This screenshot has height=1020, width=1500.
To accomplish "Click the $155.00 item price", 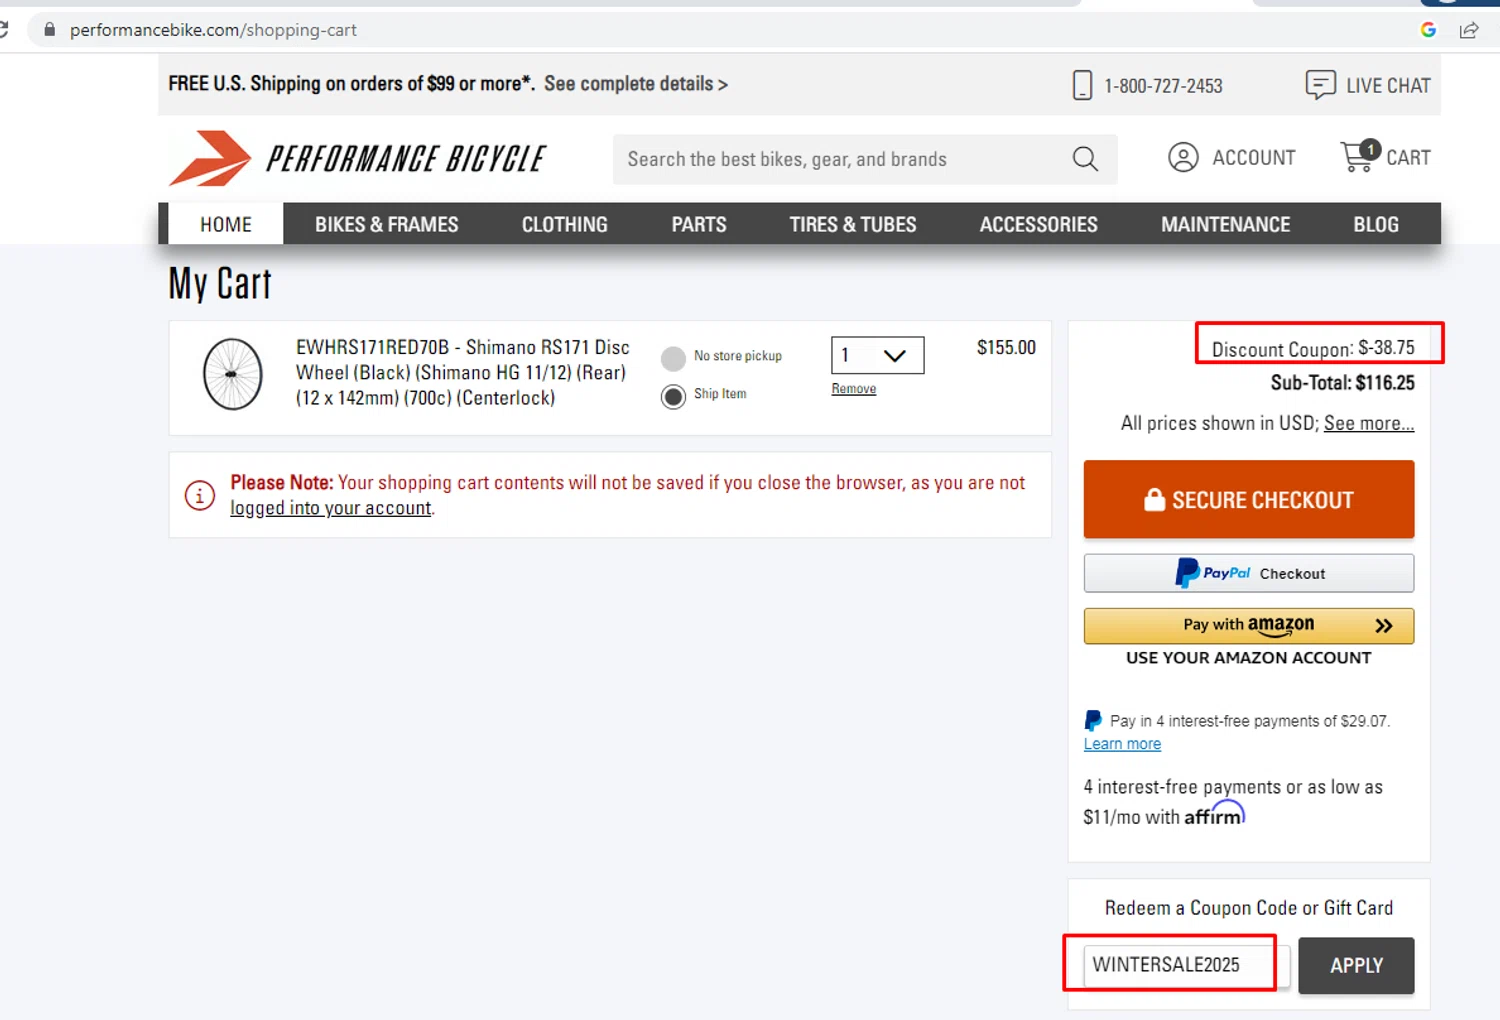I will point(1006,347).
